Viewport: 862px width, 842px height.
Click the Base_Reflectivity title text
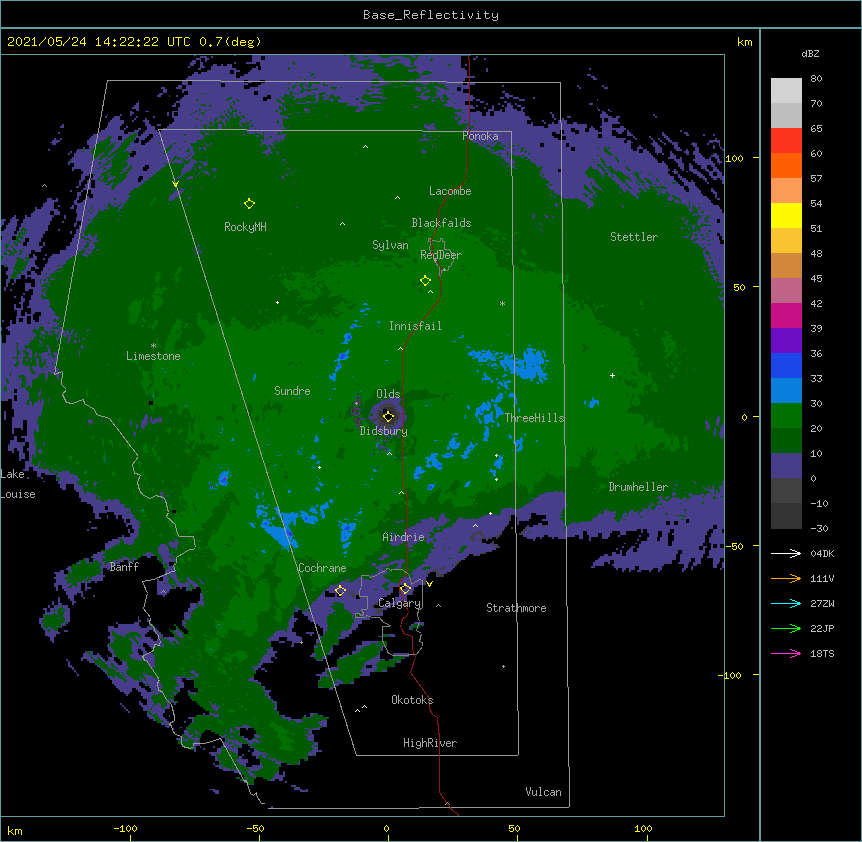(x=431, y=15)
